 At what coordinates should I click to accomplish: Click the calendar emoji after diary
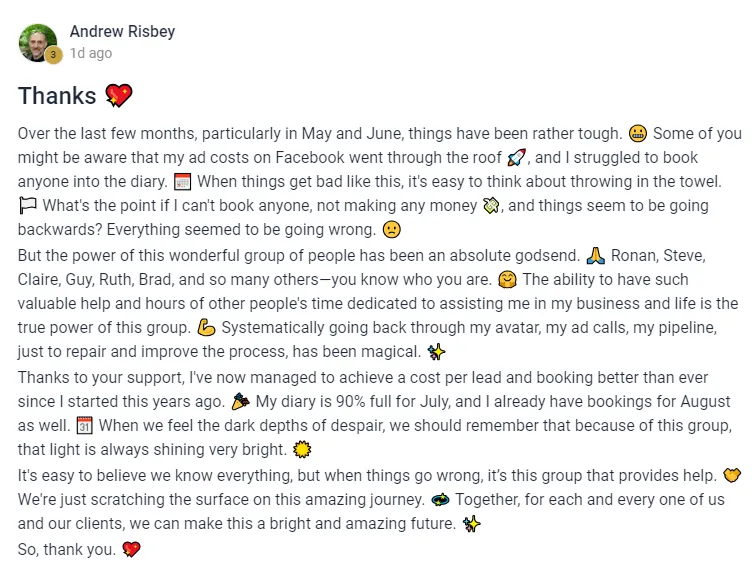182,182
